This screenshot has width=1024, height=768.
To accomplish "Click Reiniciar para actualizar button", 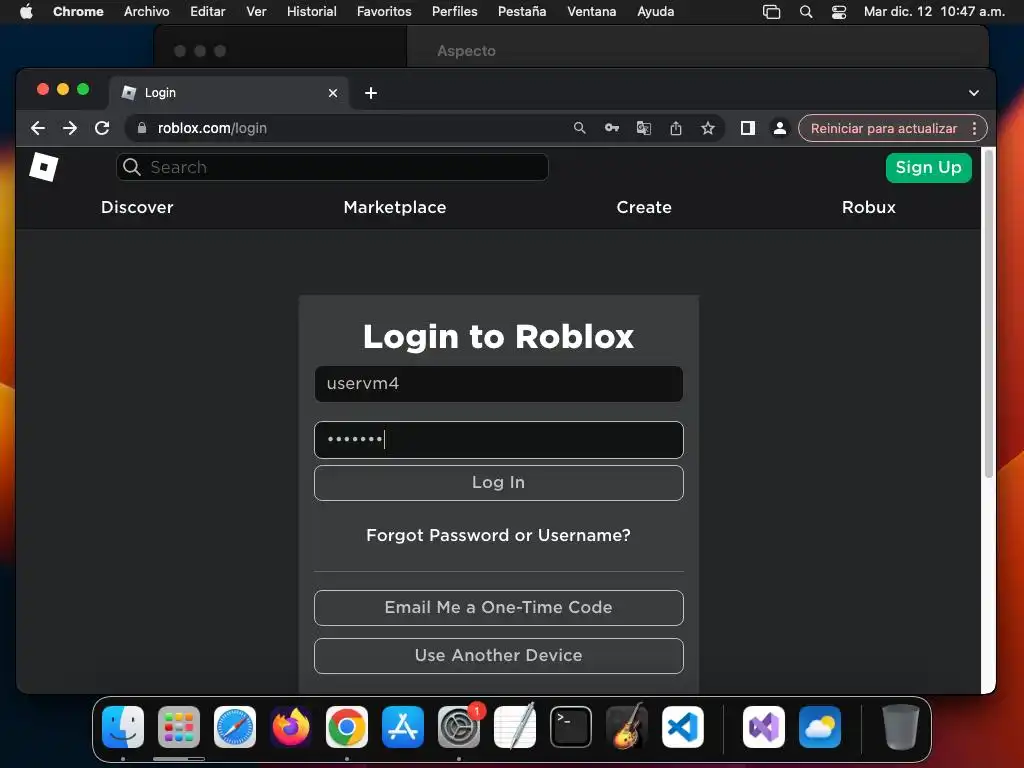I will click(884, 128).
